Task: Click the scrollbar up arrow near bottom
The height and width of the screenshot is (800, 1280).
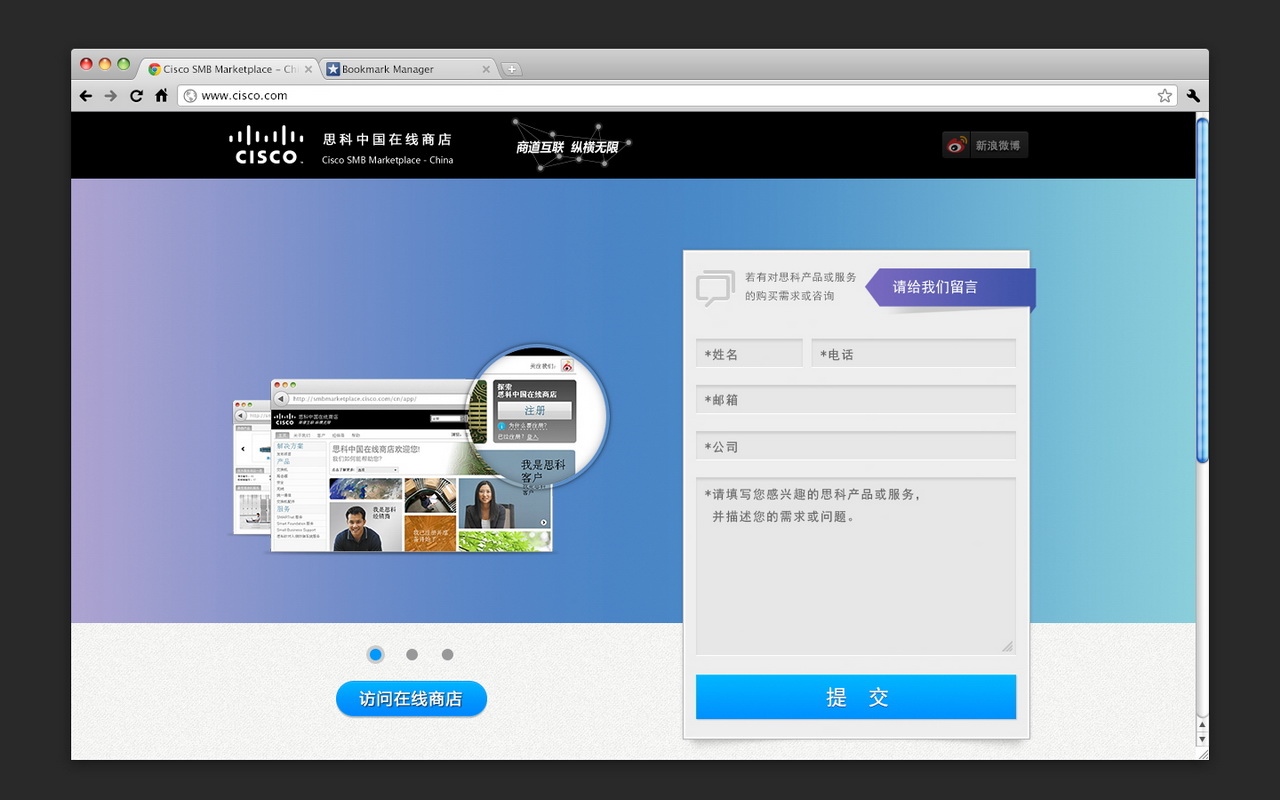Action: (x=1202, y=724)
